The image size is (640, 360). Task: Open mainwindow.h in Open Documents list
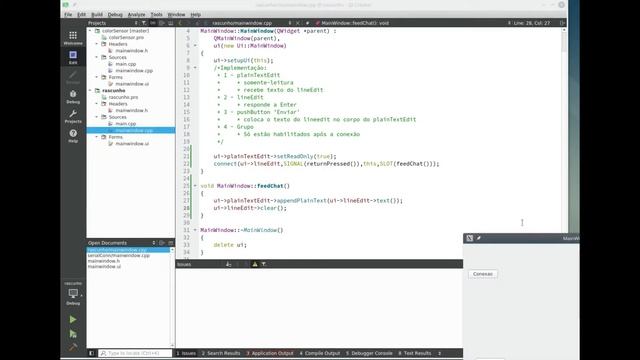[x=104, y=261]
